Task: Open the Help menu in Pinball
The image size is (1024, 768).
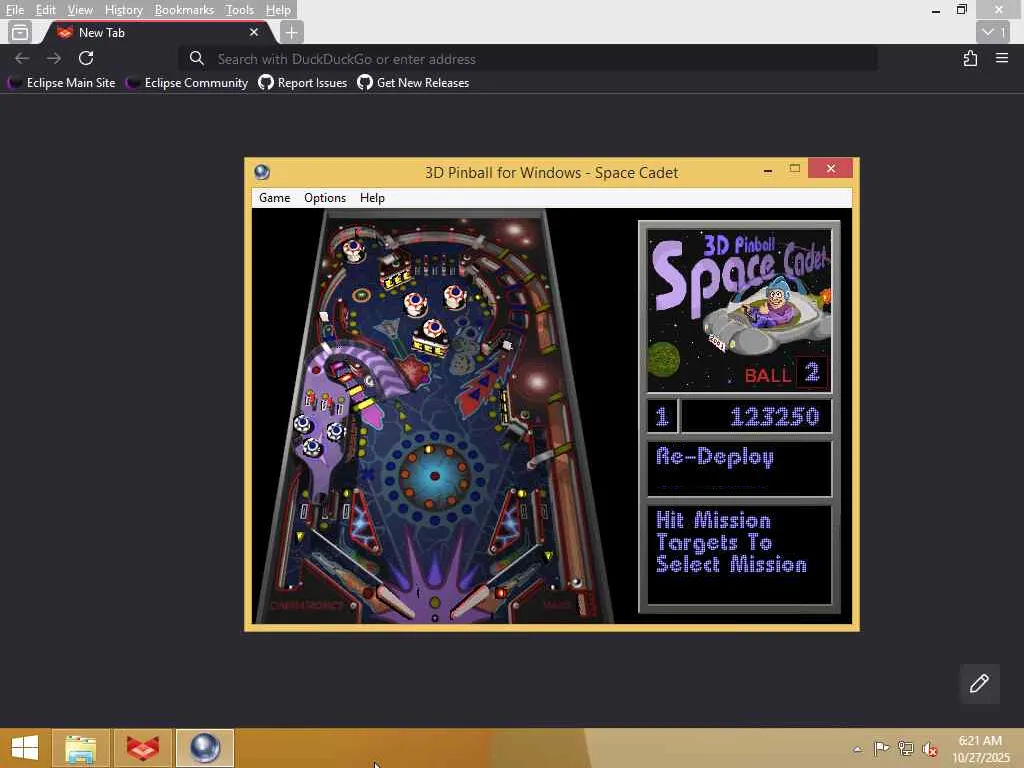Action: [x=372, y=198]
